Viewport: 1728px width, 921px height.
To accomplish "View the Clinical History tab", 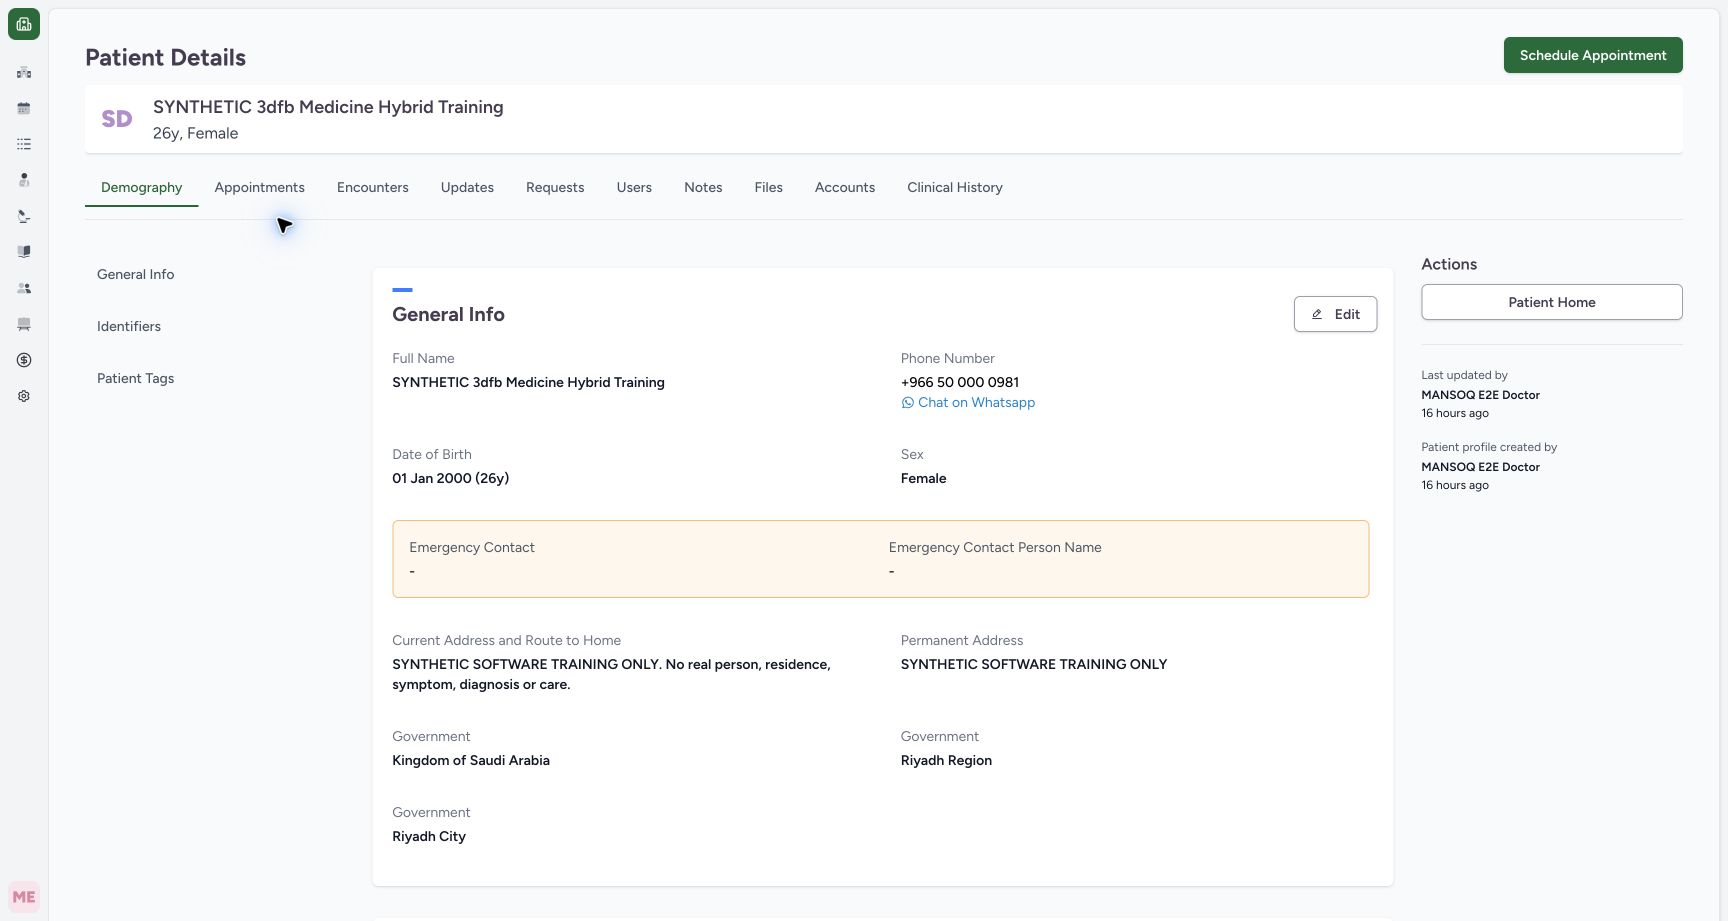I will [x=955, y=187].
